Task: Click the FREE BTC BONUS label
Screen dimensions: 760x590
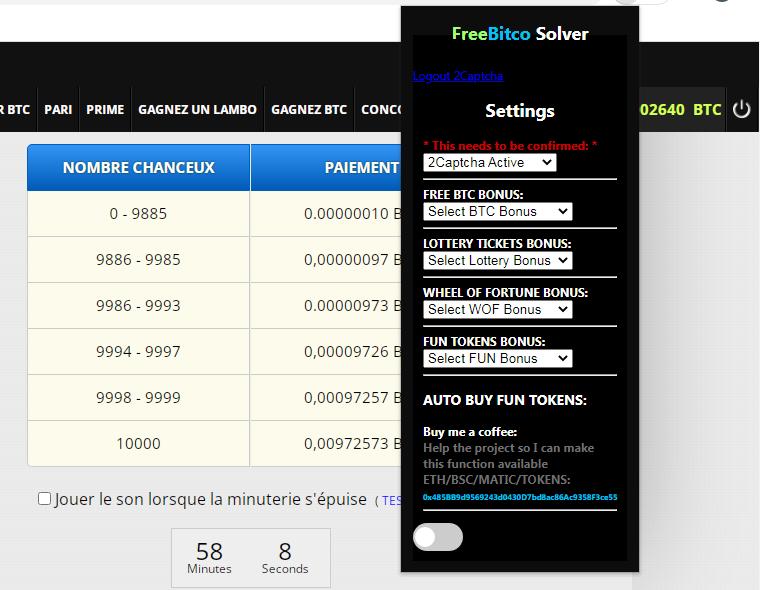Action: pos(473,194)
